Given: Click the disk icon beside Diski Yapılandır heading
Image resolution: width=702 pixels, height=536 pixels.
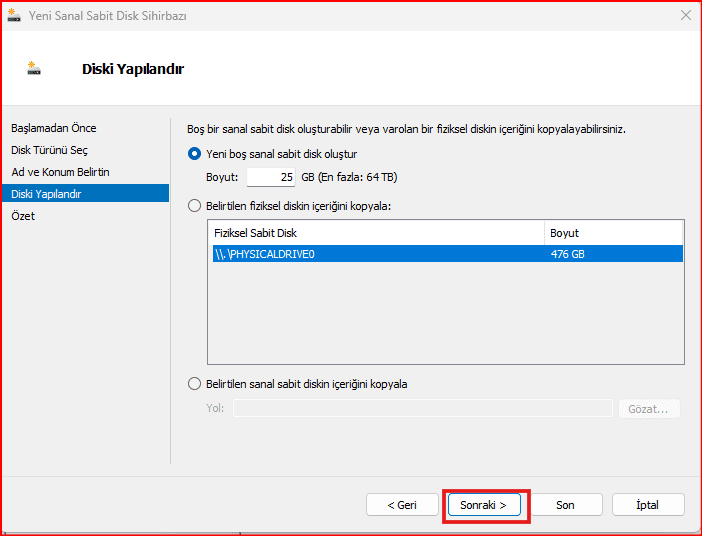Looking at the screenshot, I should pos(34,69).
